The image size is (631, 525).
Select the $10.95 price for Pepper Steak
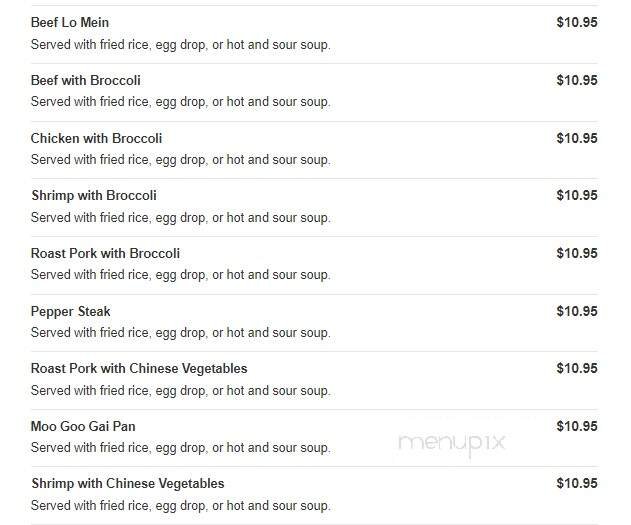(x=576, y=311)
